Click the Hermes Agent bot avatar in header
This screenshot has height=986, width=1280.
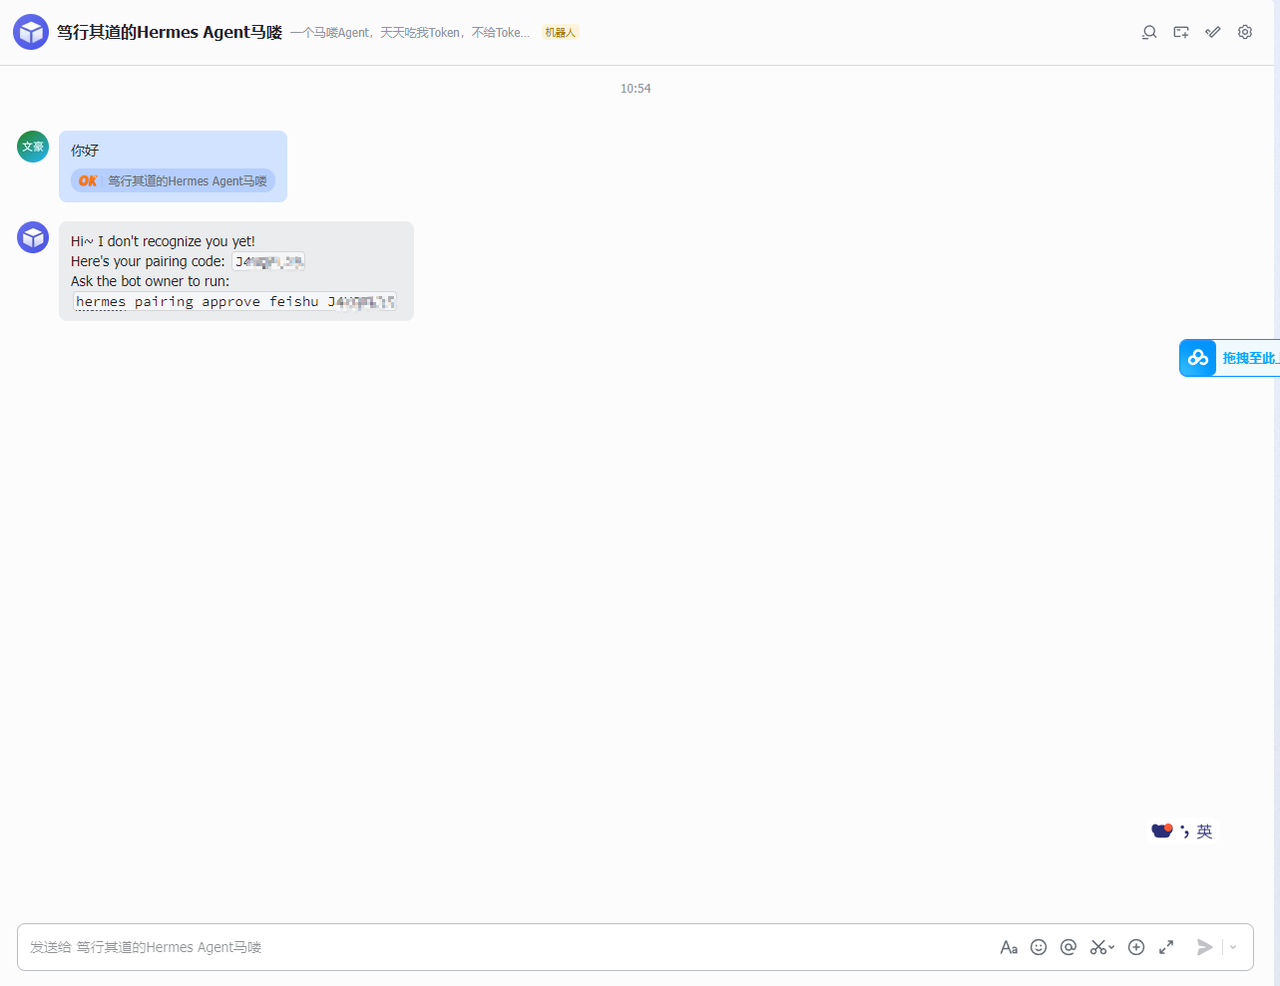[31, 32]
